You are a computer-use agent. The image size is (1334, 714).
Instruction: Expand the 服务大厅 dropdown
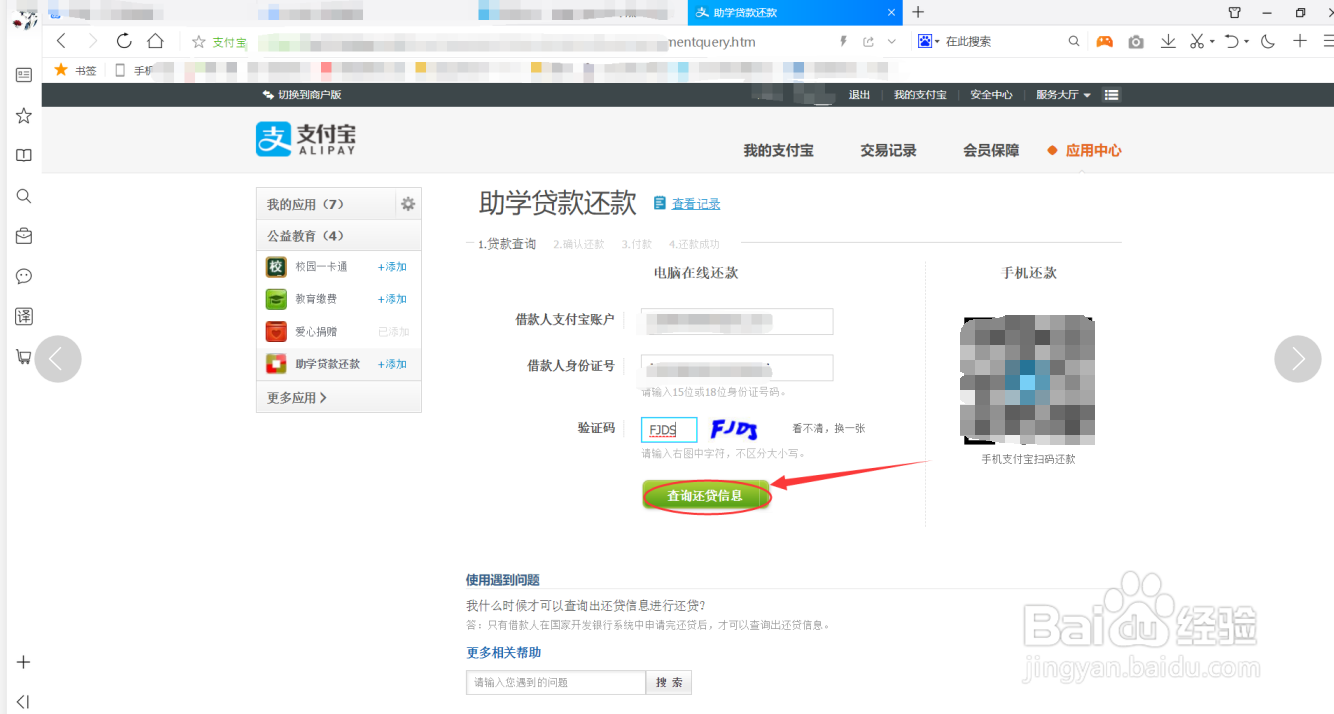(x=1063, y=95)
